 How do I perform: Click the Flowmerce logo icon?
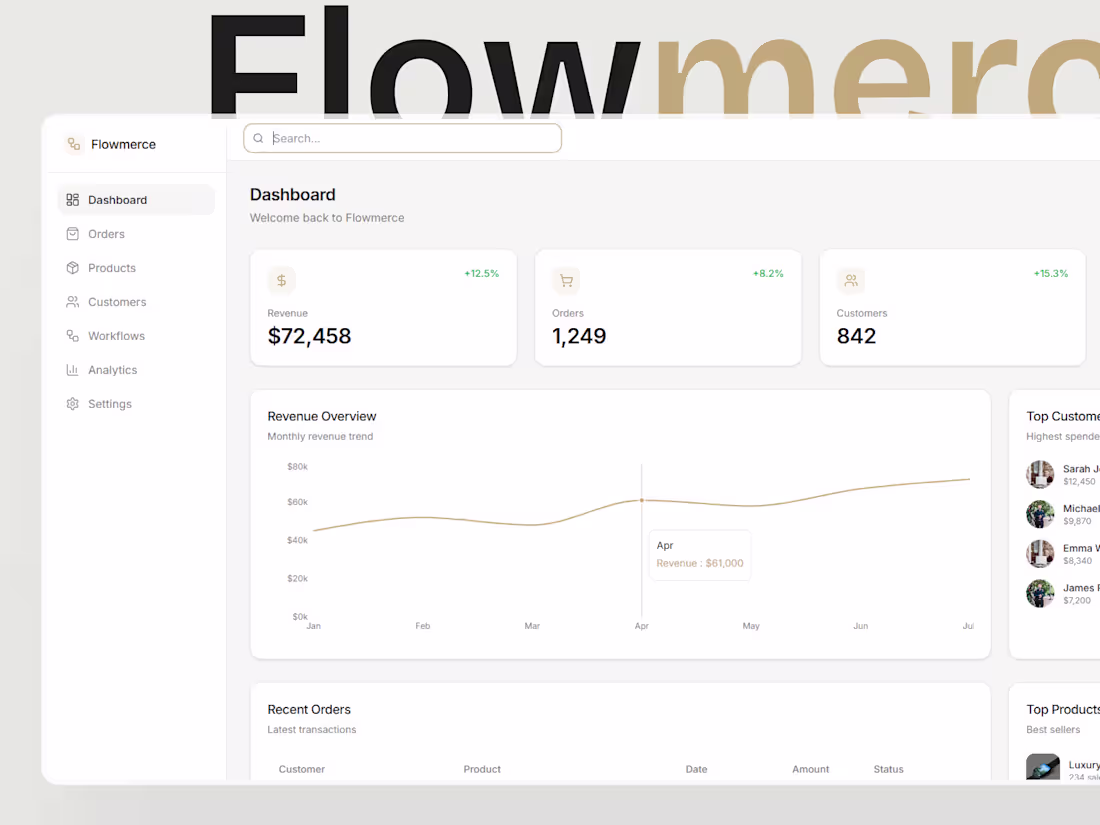(x=73, y=144)
